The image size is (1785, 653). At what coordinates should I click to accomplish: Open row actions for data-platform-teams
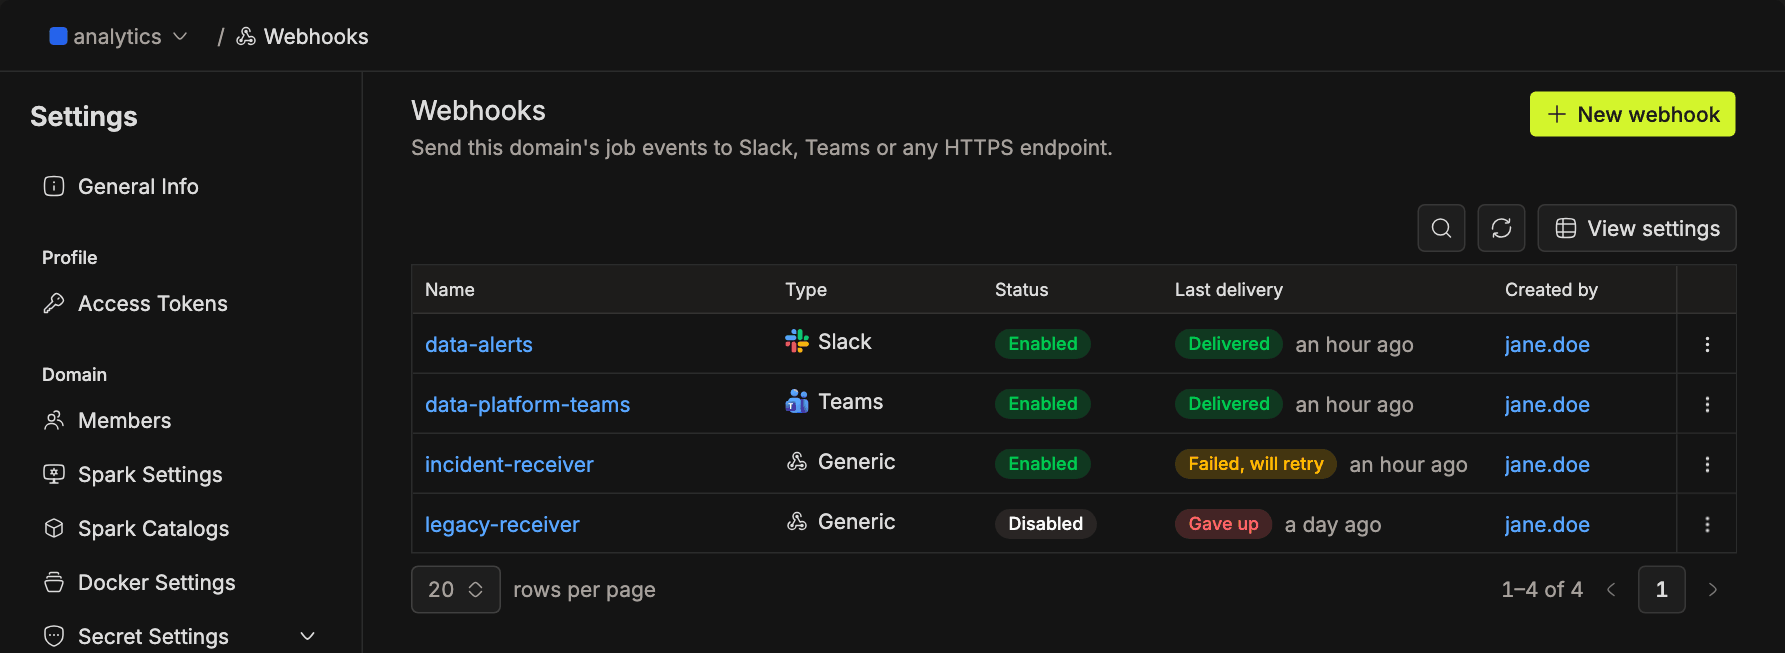1707,404
